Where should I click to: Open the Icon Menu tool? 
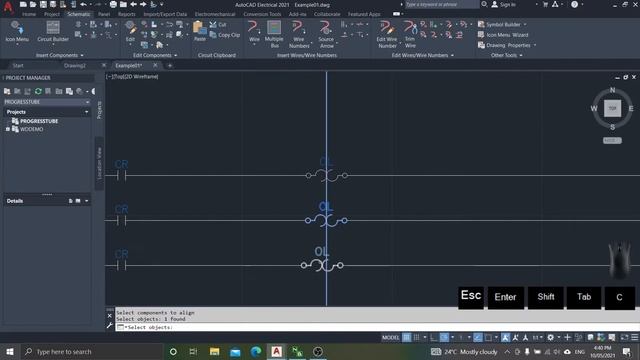[x=16, y=32]
